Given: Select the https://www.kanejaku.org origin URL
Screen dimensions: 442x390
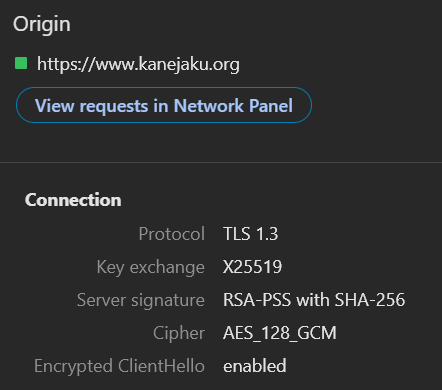Looking at the screenshot, I should (x=138, y=64).
